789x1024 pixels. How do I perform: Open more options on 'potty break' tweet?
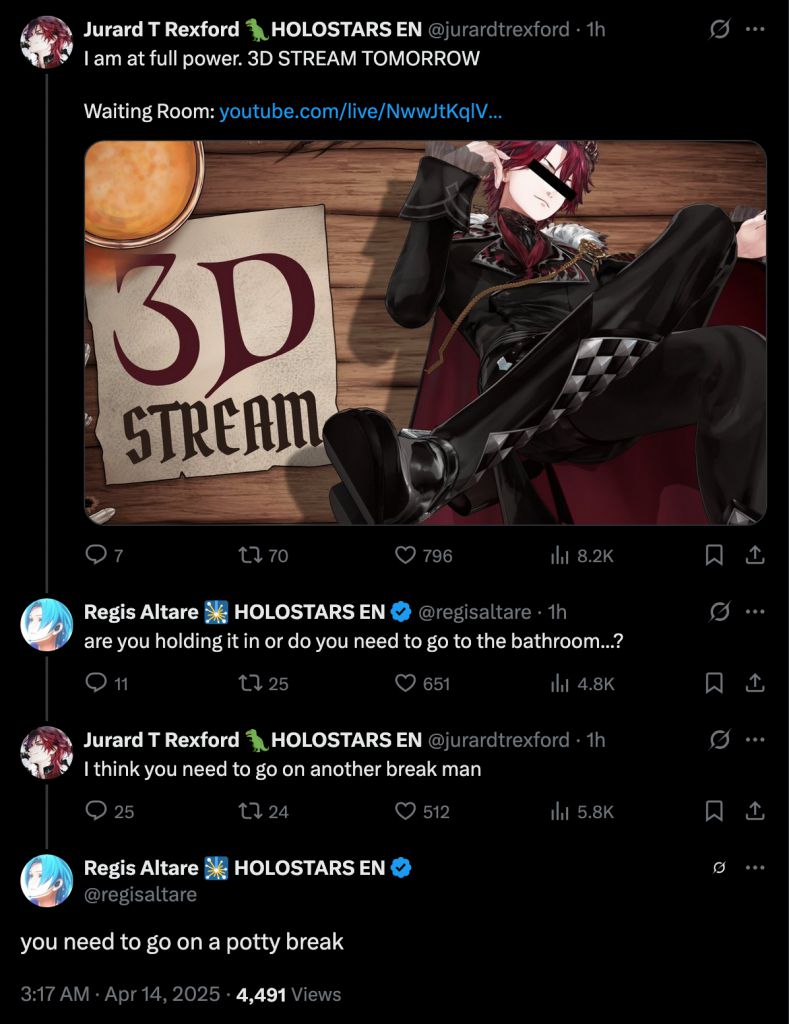pyautogui.click(x=754, y=868)
